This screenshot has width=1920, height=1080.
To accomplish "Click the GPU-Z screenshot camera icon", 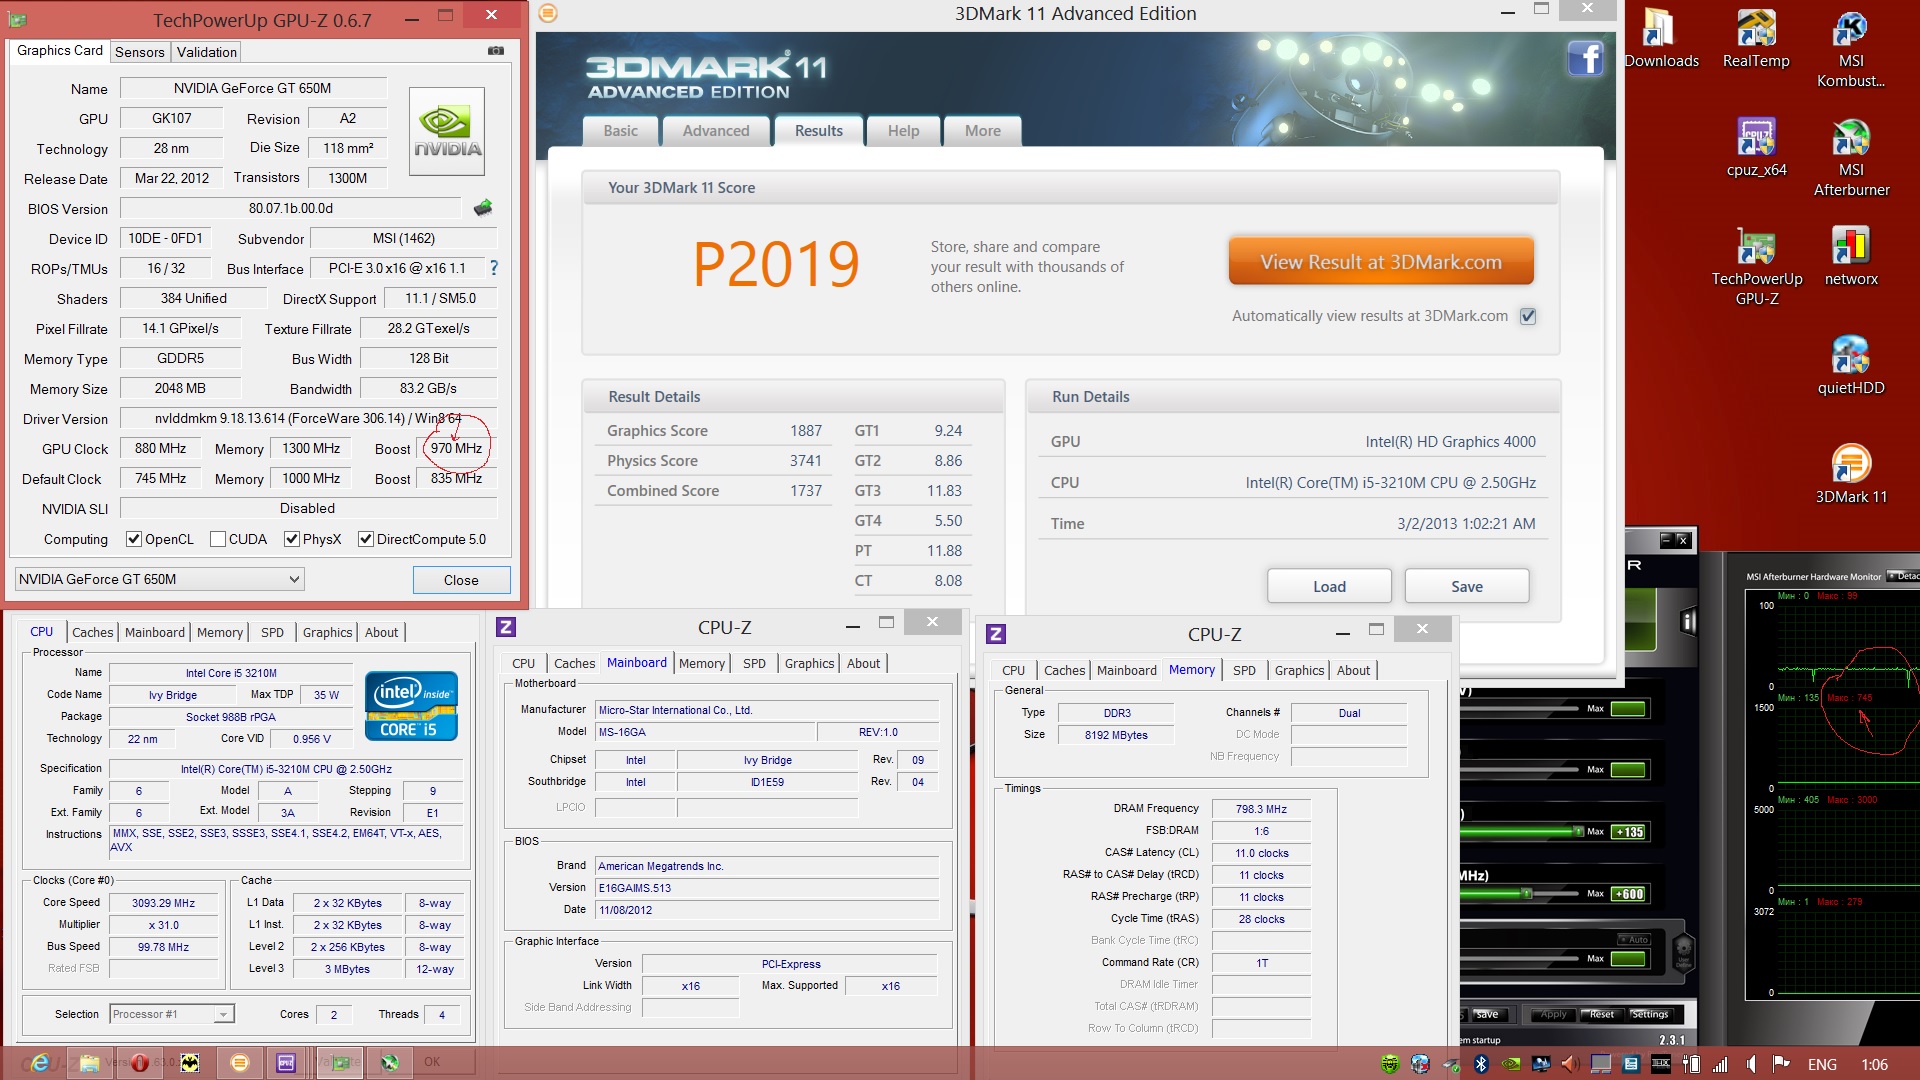I will (x=496, y=50).
